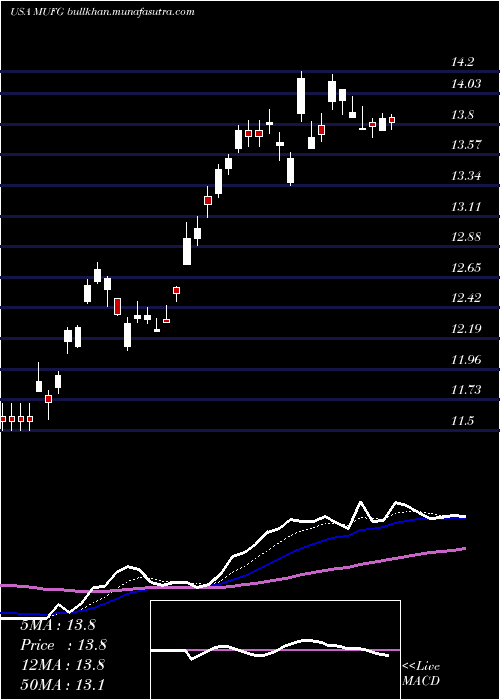500x700 pixels.
Task: Click the 13.11 price axis label
Action: point(466,206)
